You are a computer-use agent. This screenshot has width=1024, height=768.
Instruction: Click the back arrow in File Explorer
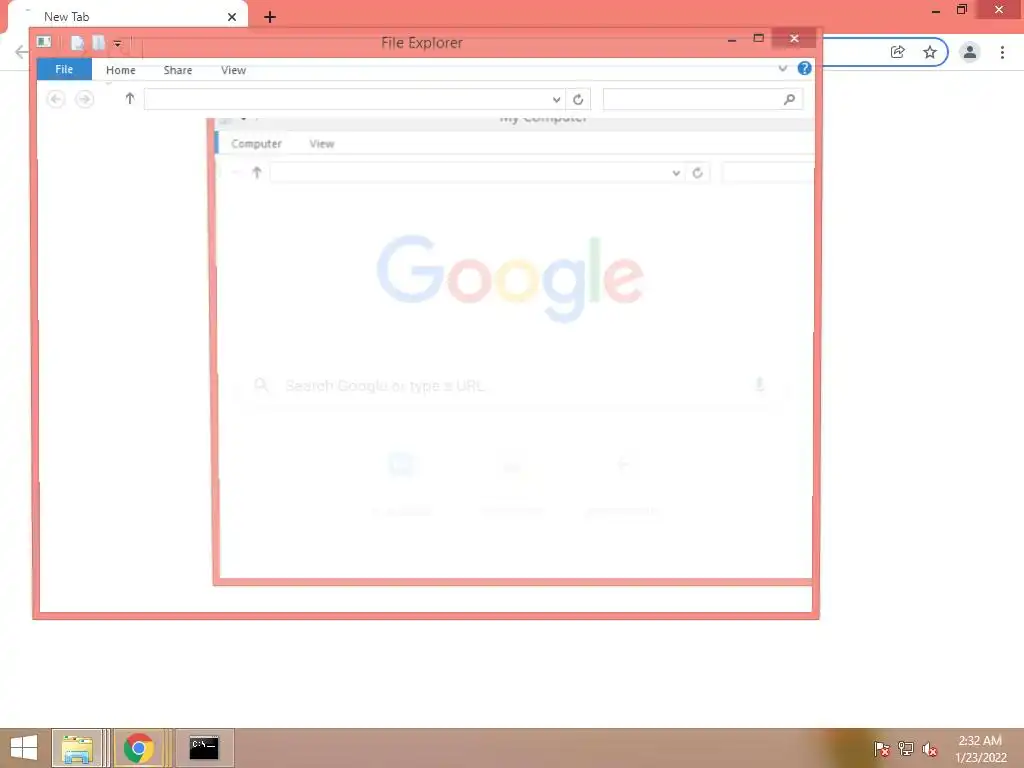56,99
